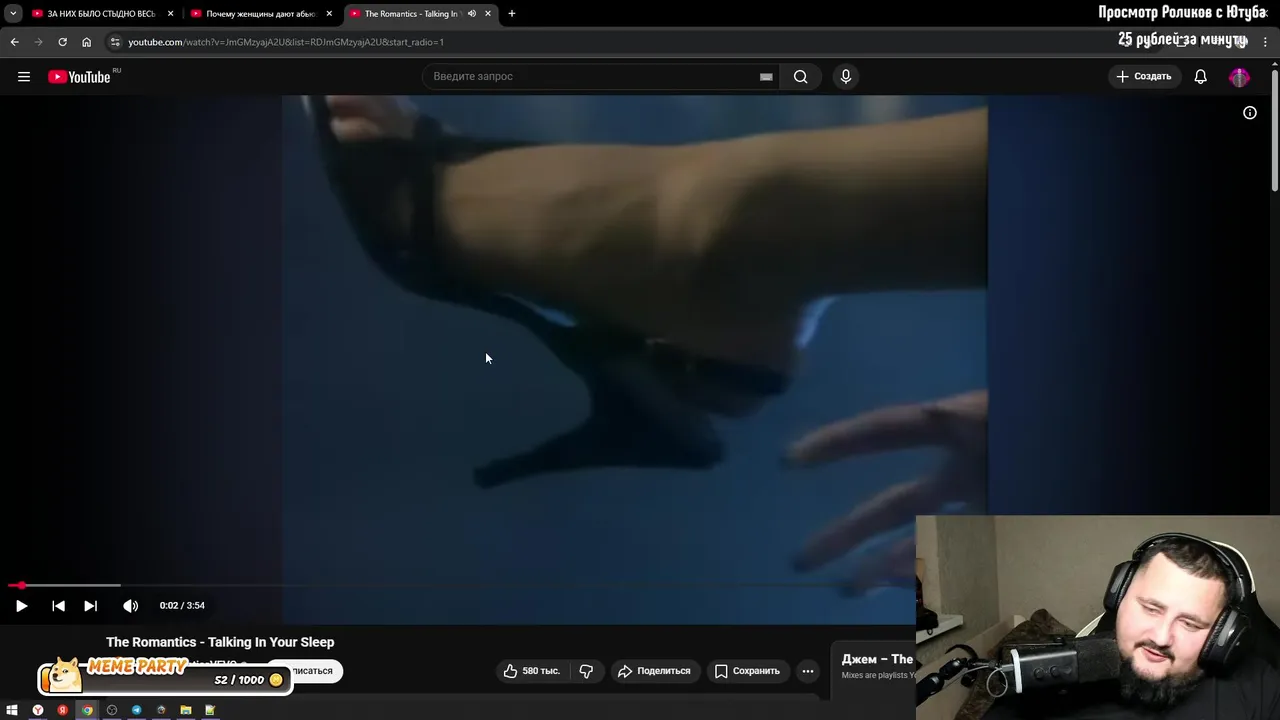
Task: Open the Windows Start menu
Action: (12, 710)
